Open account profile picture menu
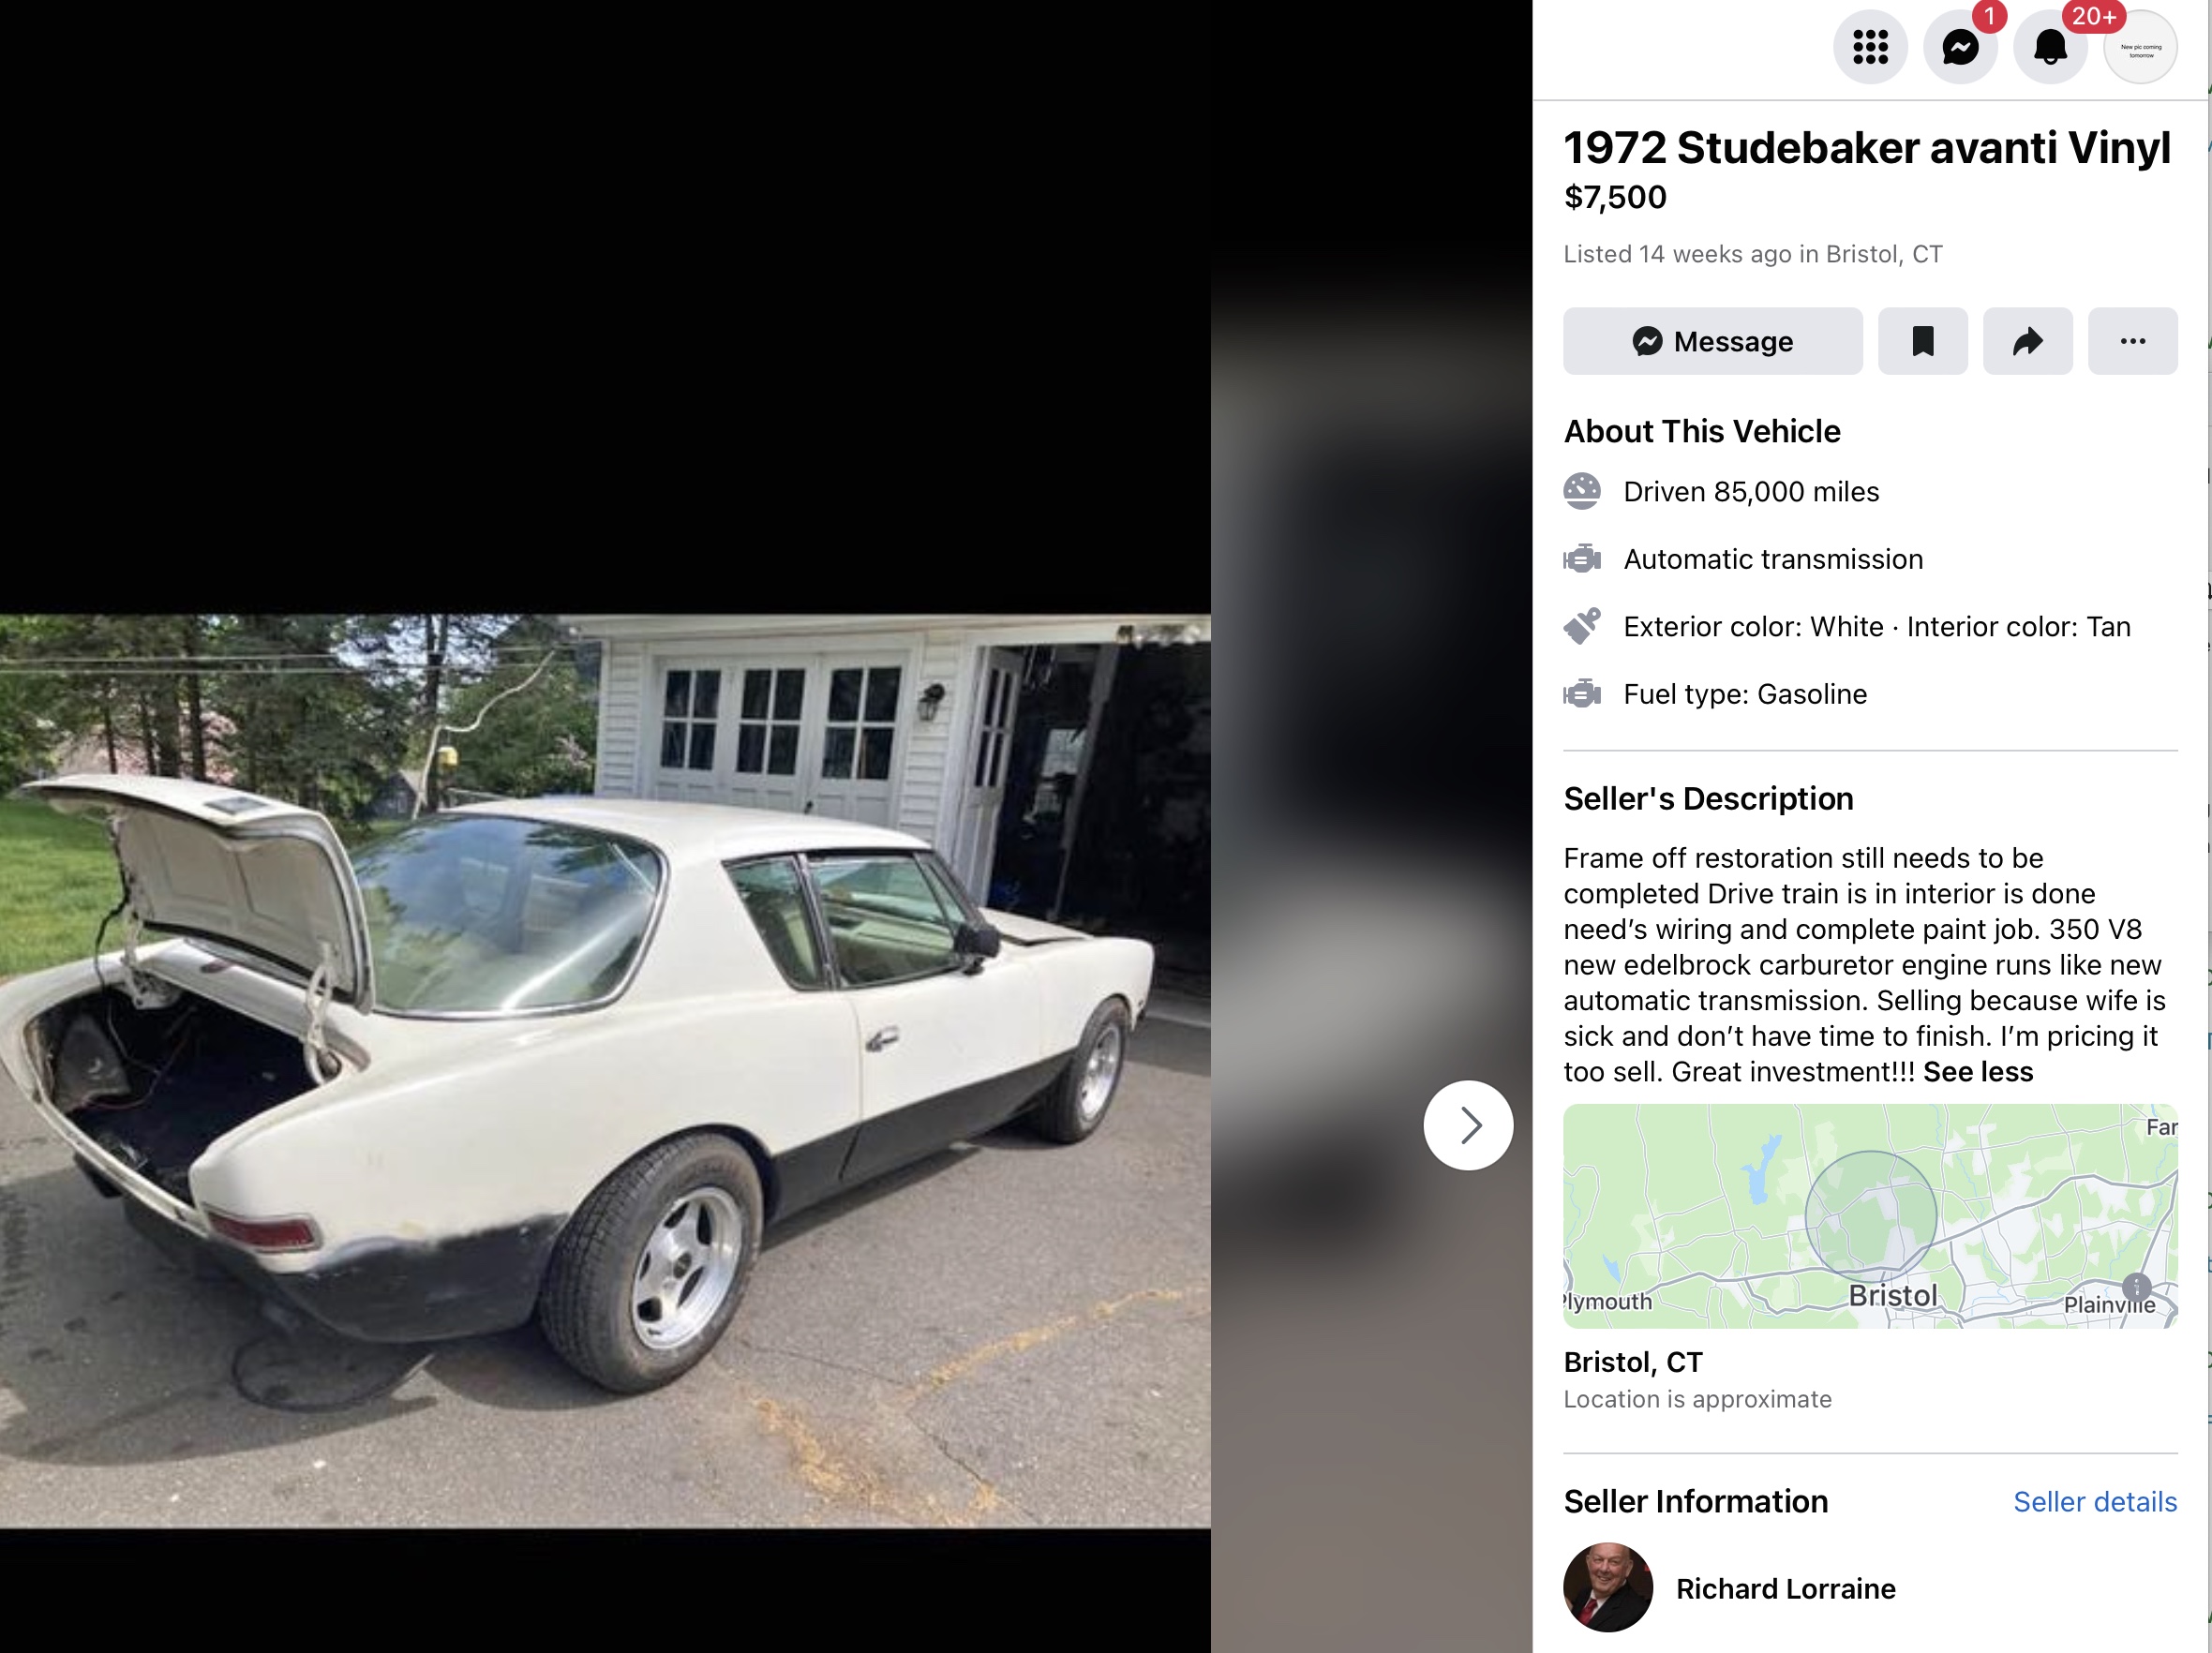This screenshot has width=2212, height=1653. [x=2141, y=47]
